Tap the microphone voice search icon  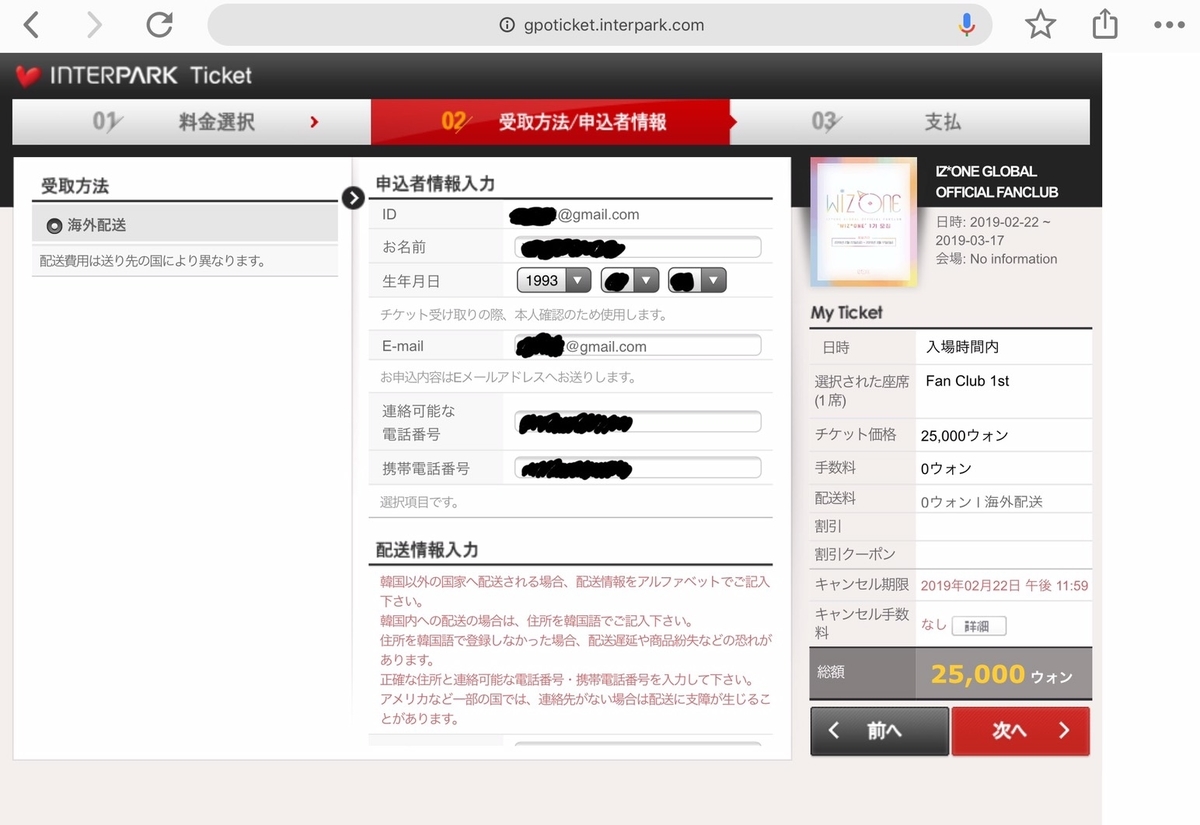[966, 25]
